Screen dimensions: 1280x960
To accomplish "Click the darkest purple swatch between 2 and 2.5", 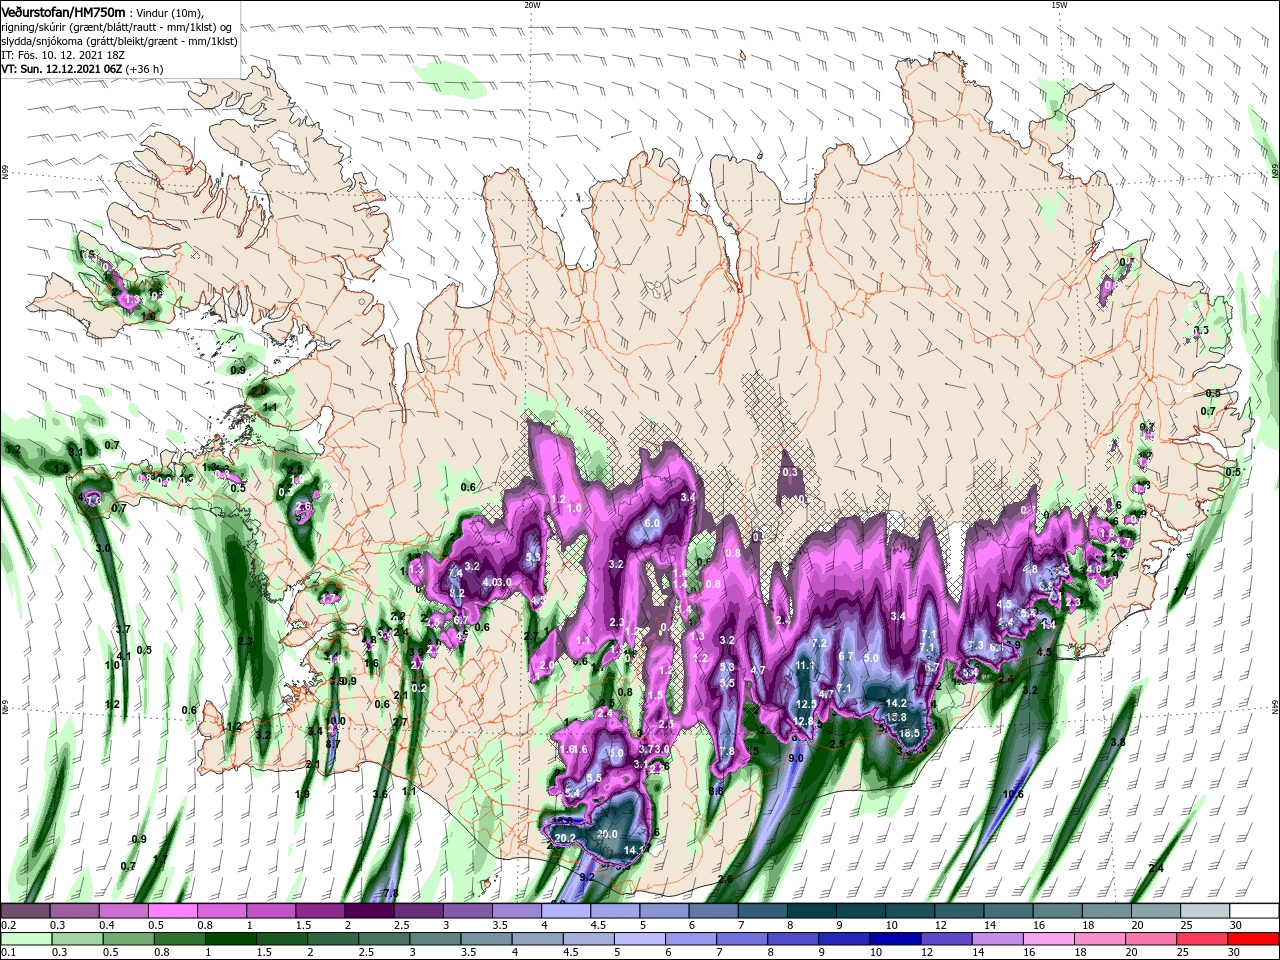I will pos(367,911).
